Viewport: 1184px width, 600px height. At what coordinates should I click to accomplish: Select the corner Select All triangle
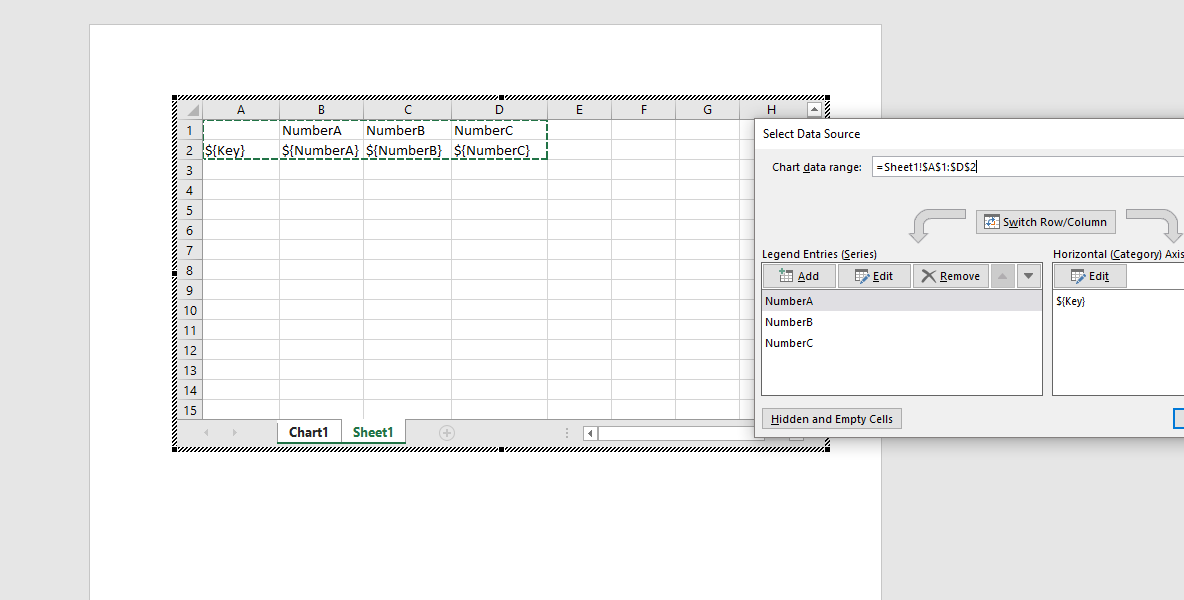190,109
